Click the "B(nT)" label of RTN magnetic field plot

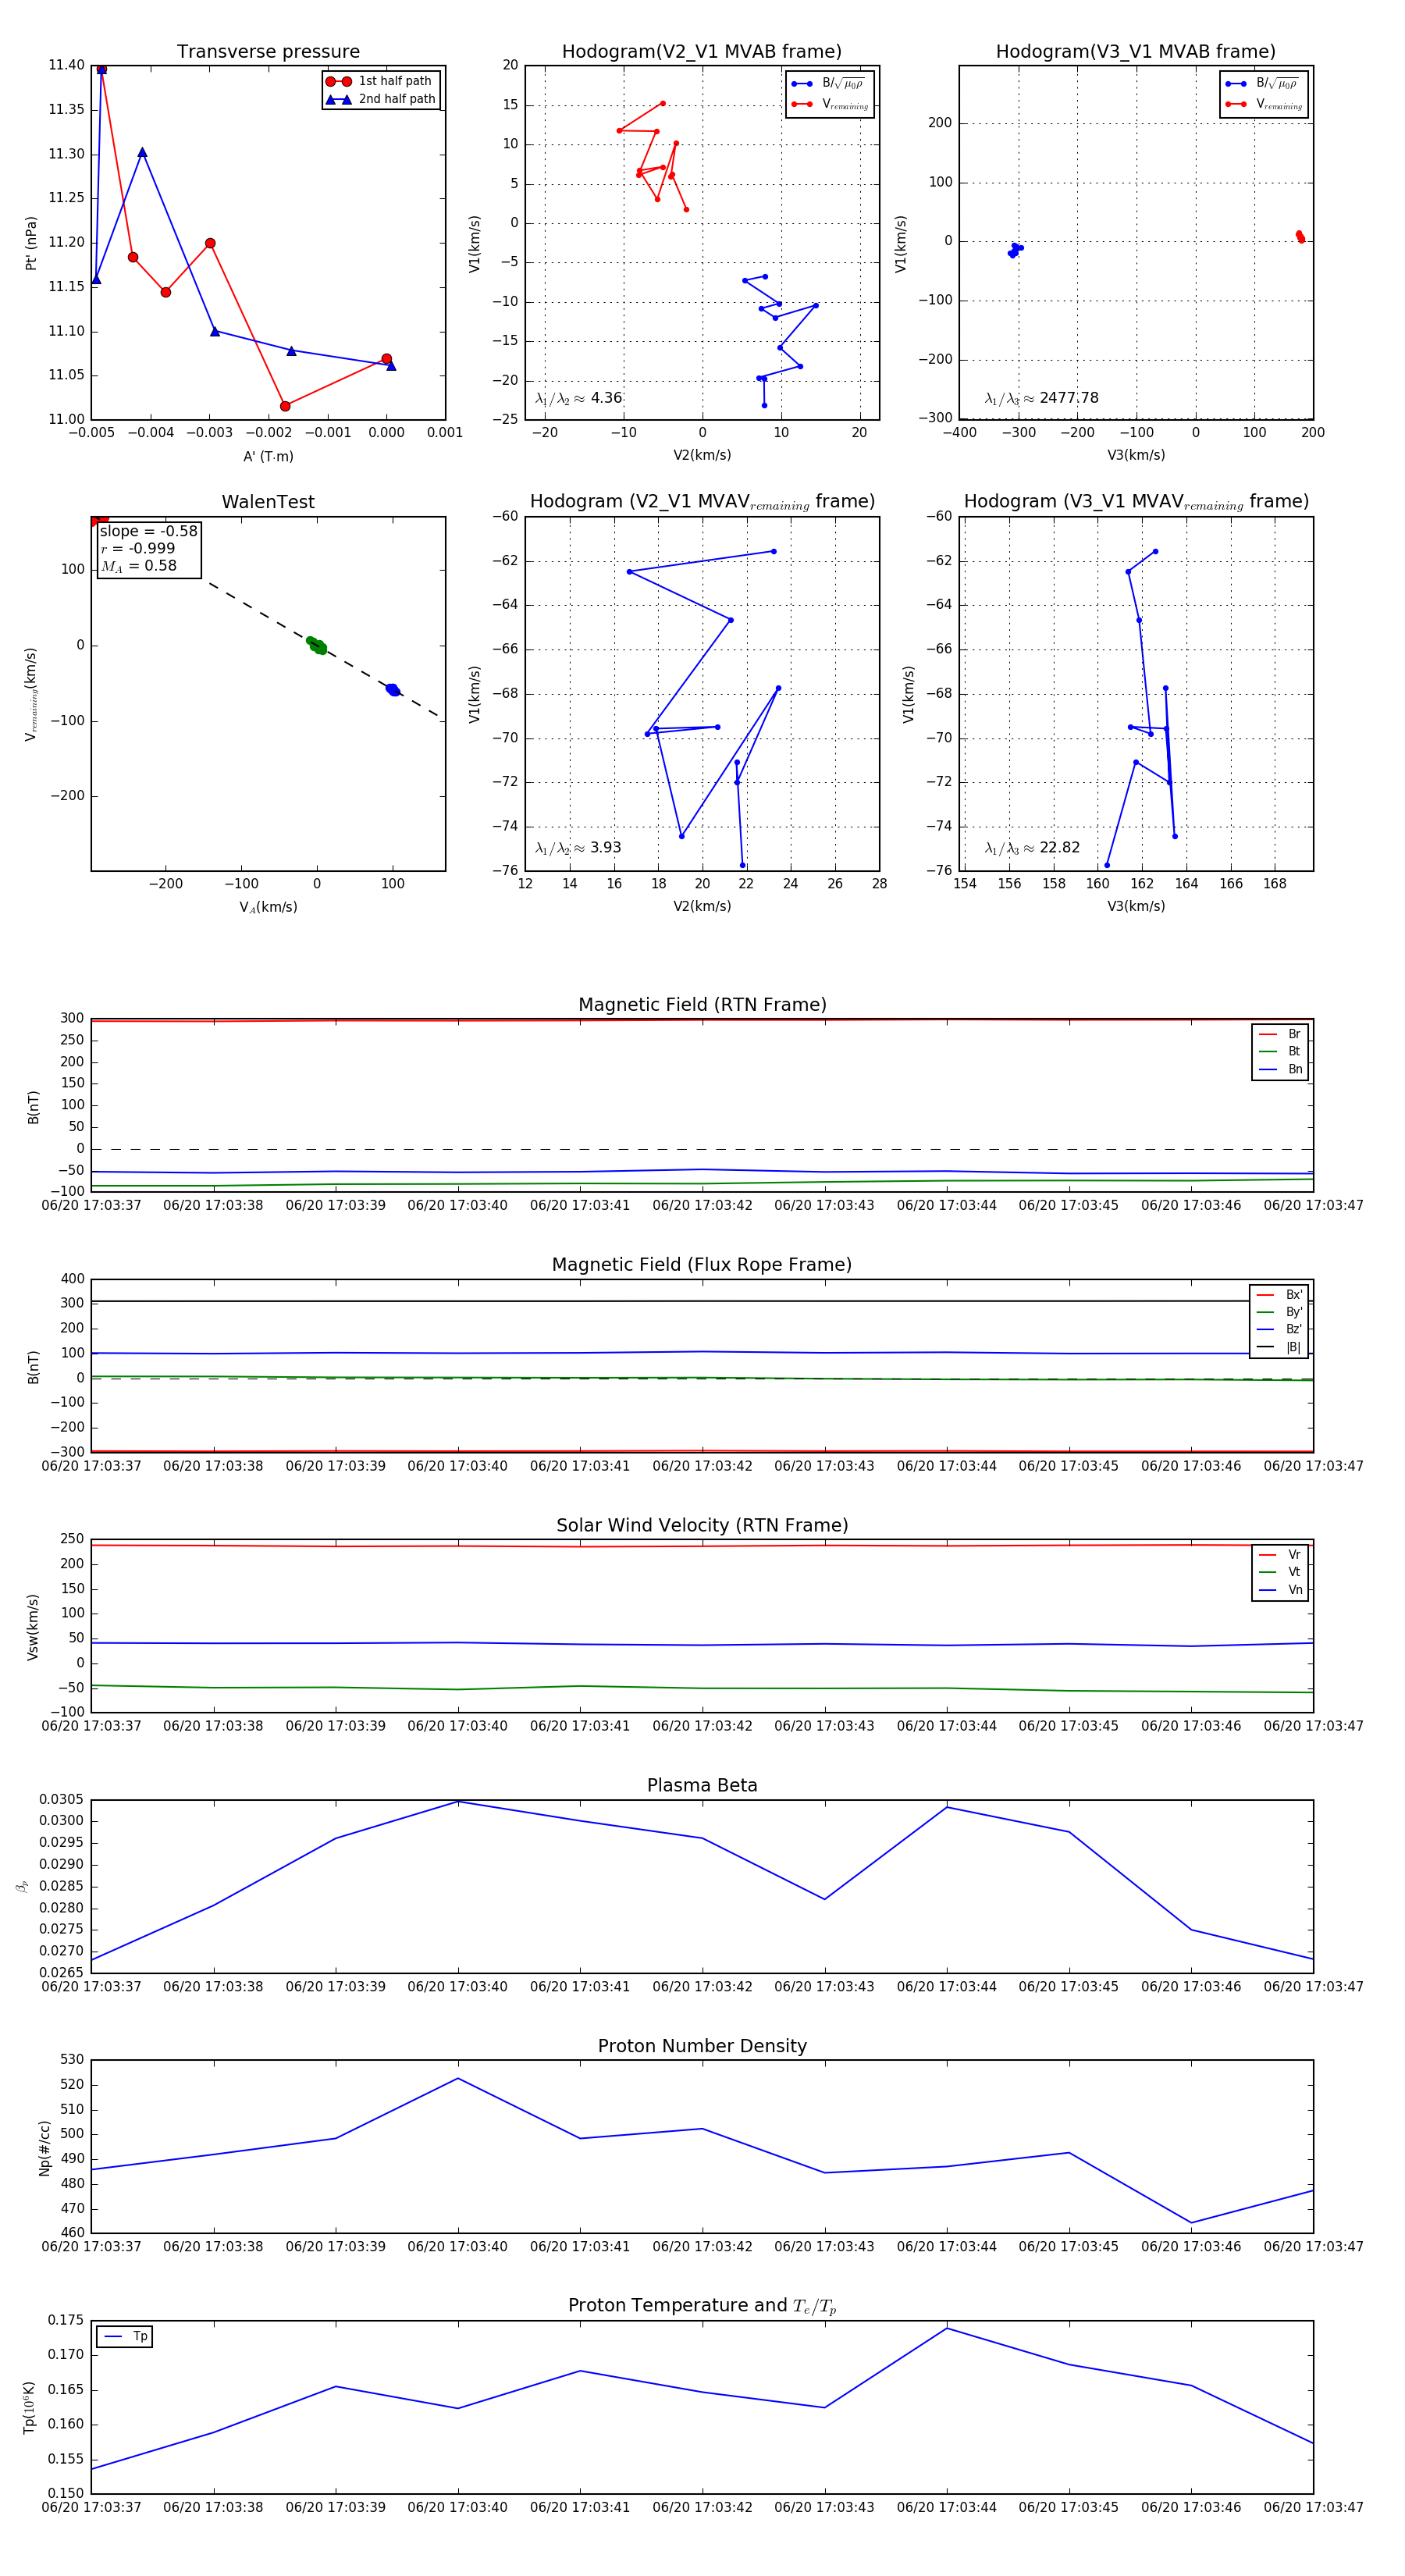click(33, 1107)
